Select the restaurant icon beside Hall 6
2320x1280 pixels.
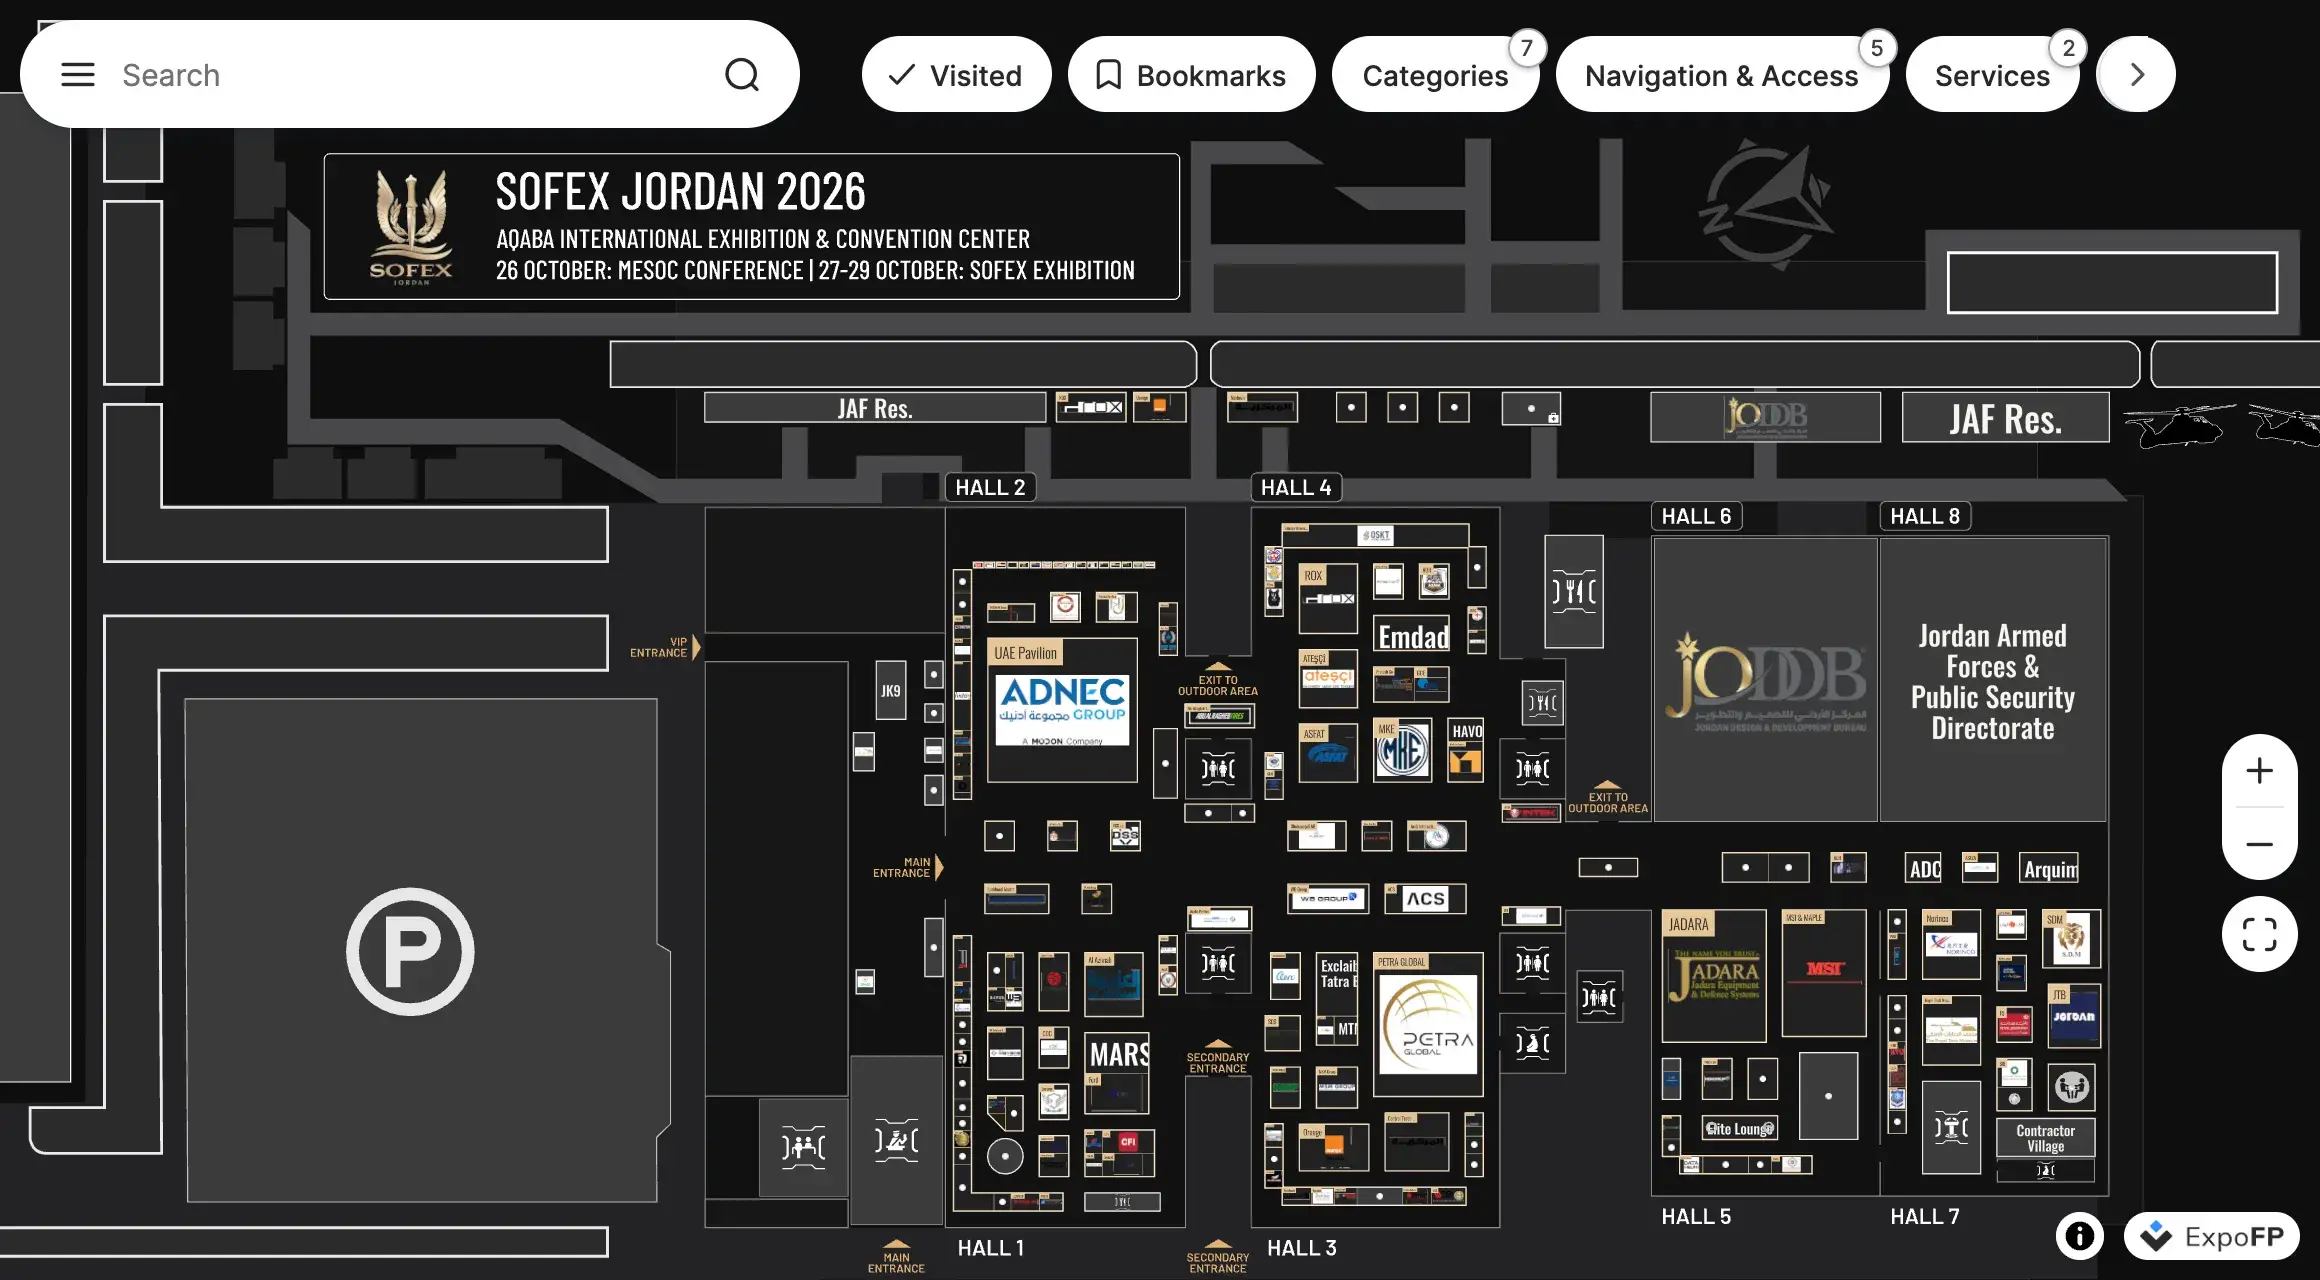(x=1573, y=592)
